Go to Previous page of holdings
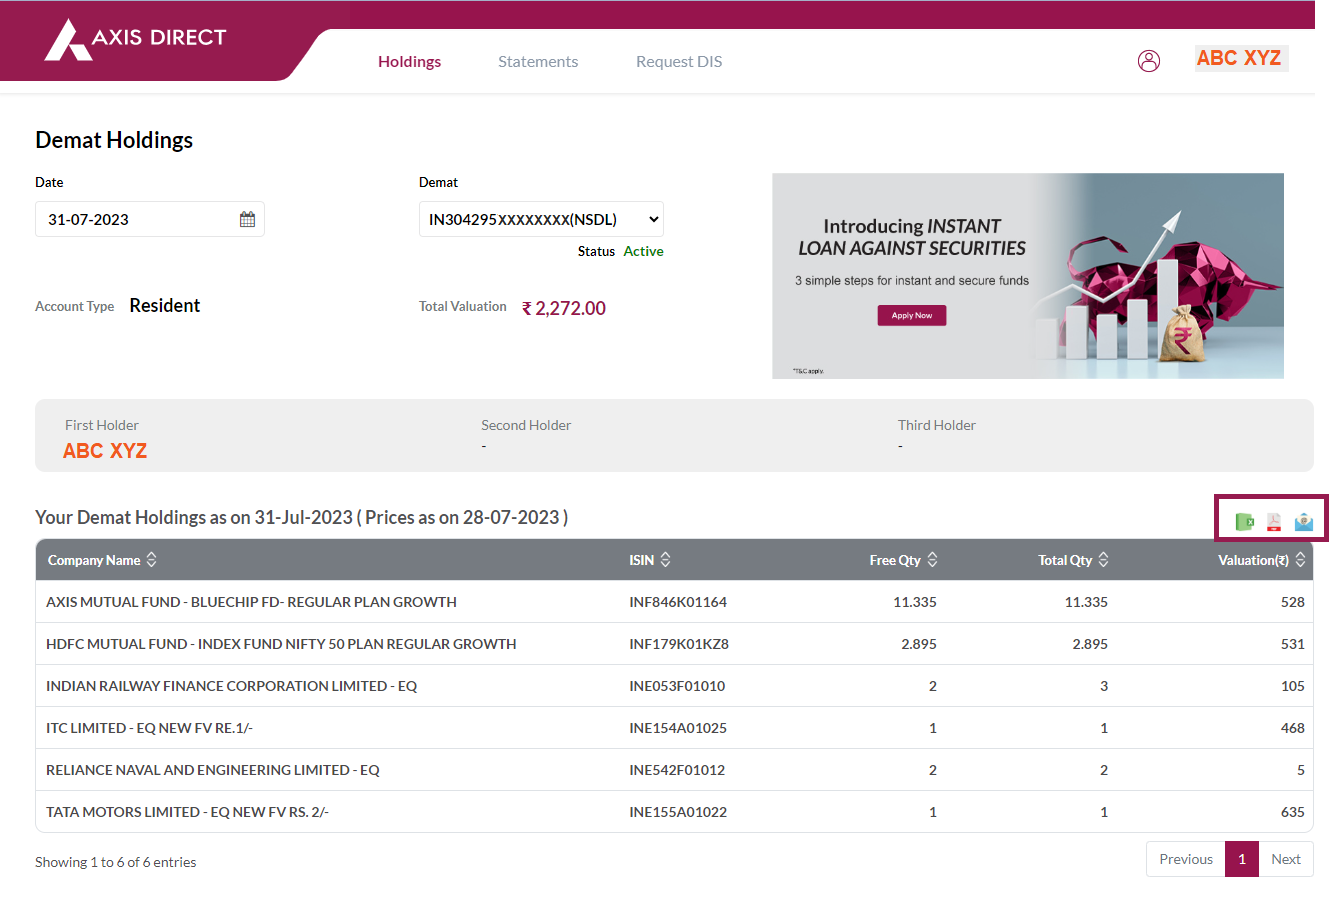Viewport: 1336px width, 902px height. [x=1186, y=859]
